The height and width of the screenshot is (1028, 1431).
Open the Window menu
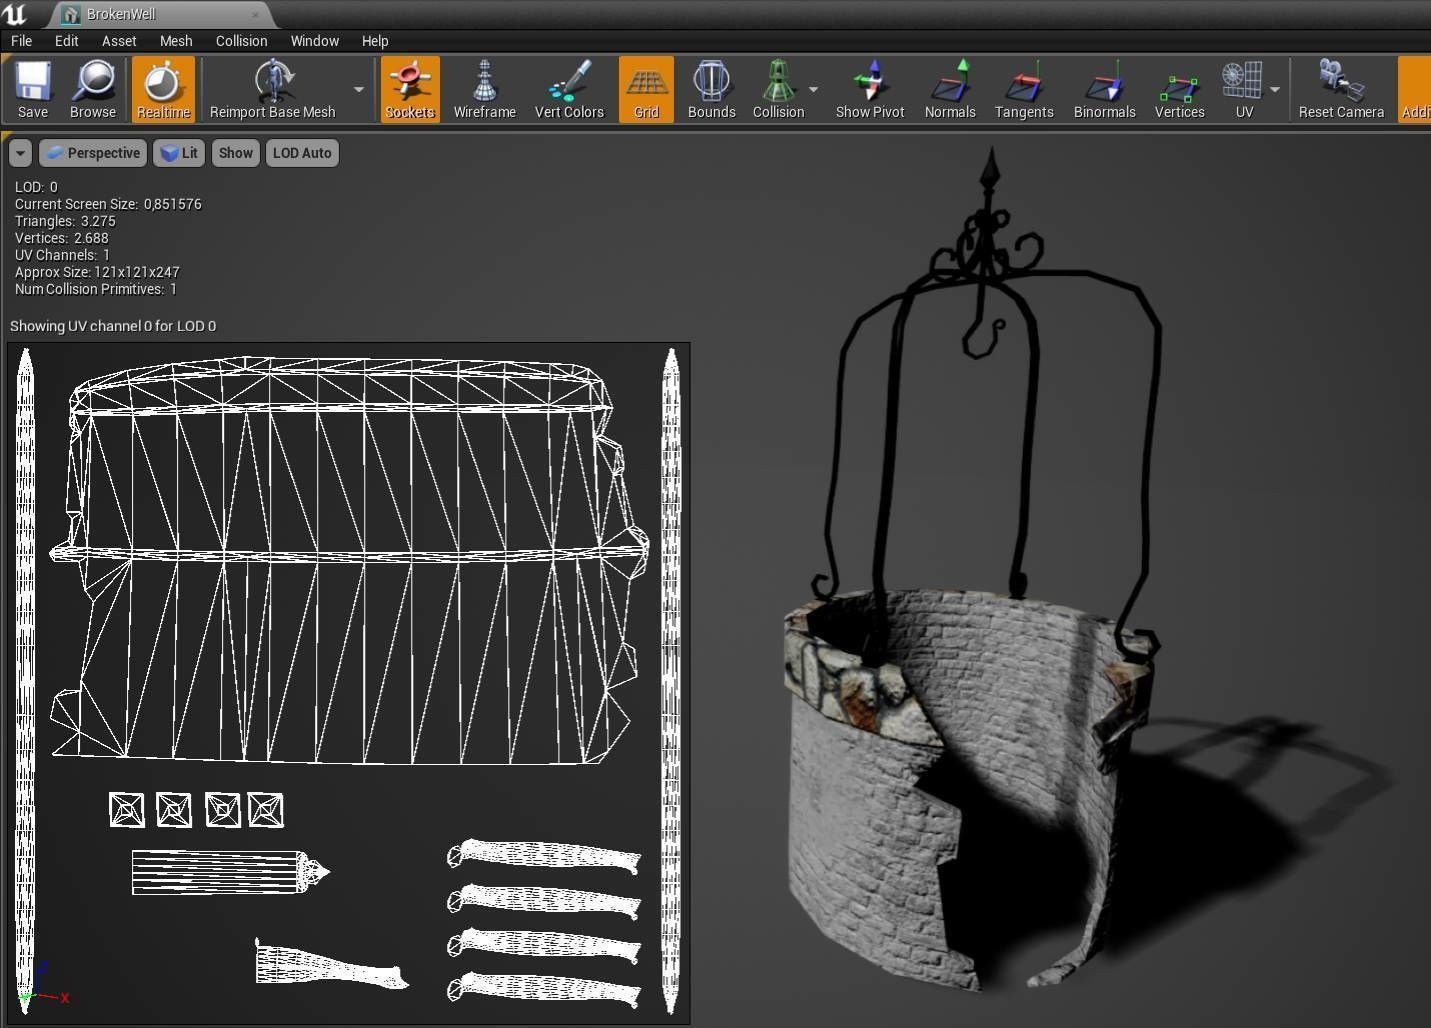click(x=314, y=41)
